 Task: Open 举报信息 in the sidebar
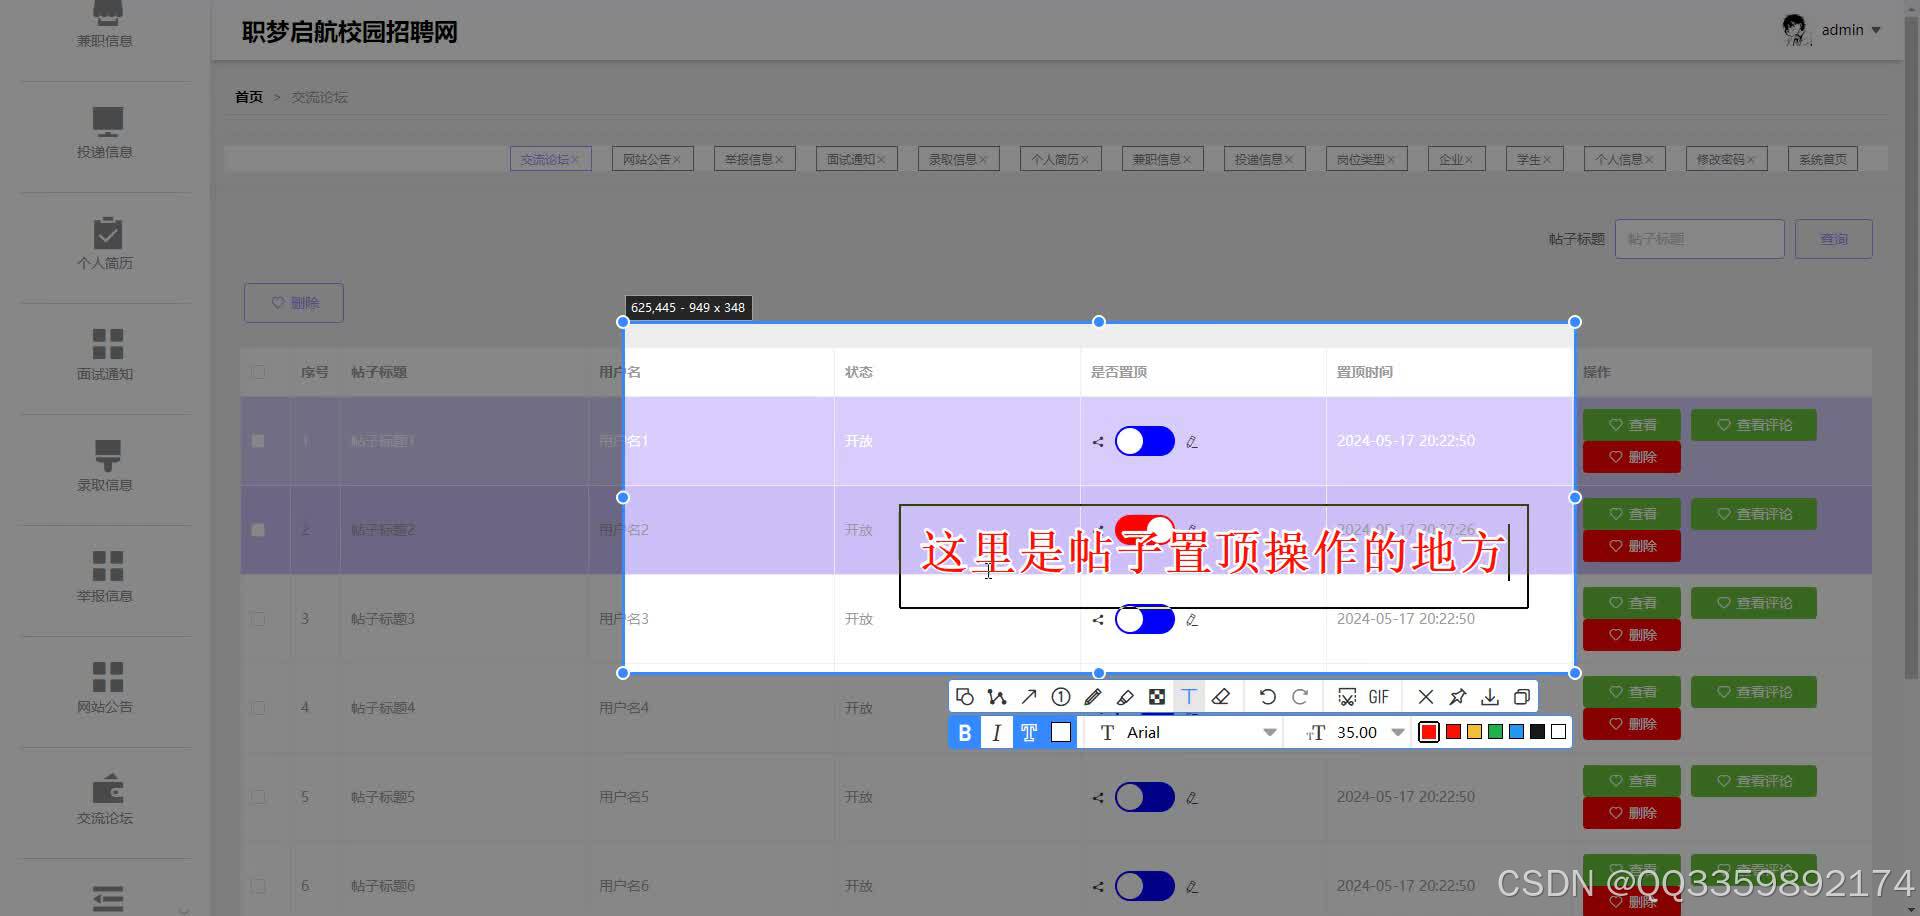coord(105,577)
